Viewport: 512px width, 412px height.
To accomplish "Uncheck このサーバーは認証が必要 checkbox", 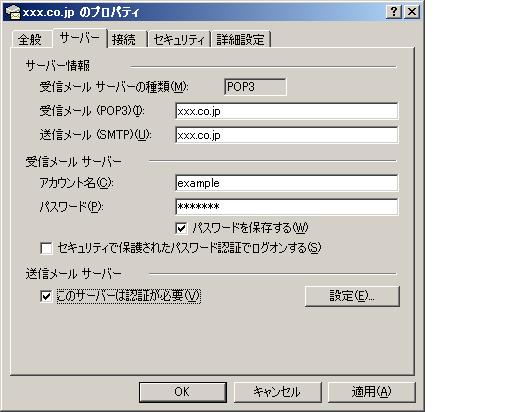I will (x=46, y=296).
